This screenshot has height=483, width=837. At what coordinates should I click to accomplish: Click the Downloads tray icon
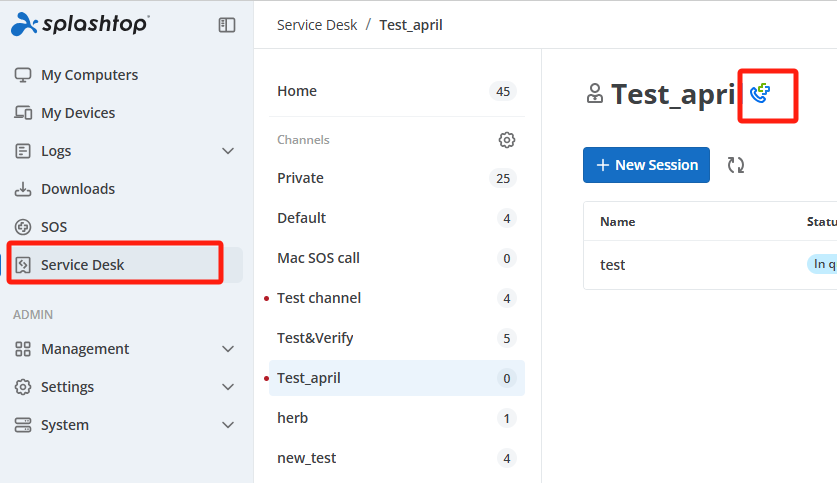pyautogui.click(x=23, y=189)
